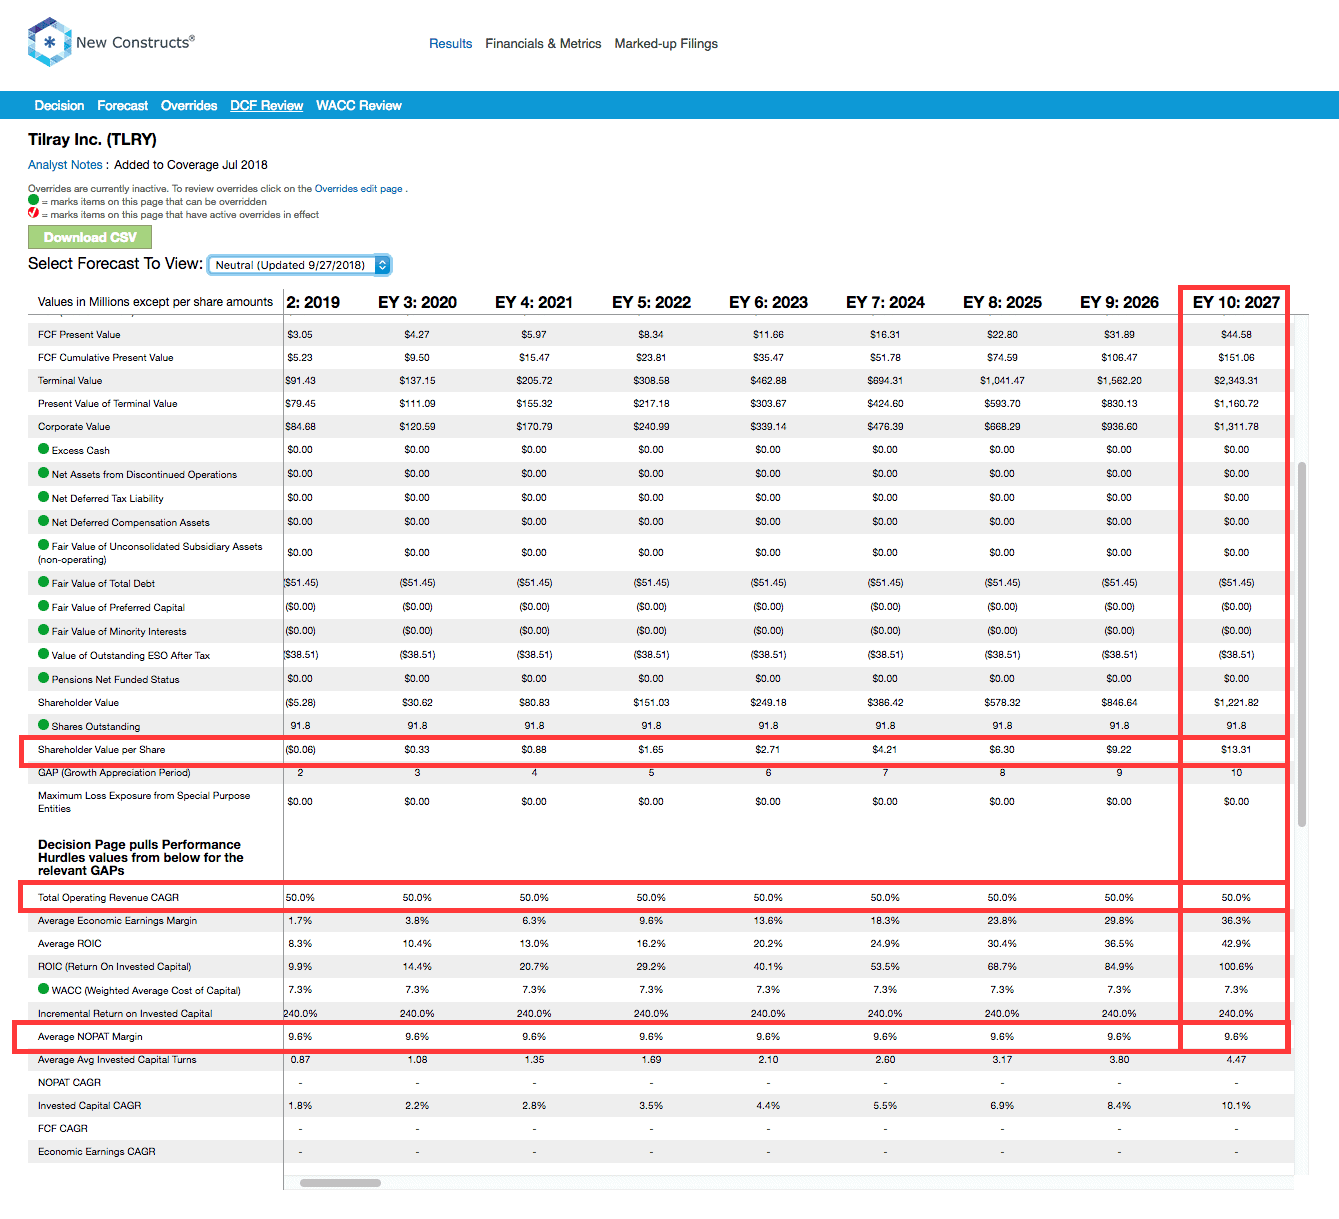Open the Results tab

[x=450, y=44]
